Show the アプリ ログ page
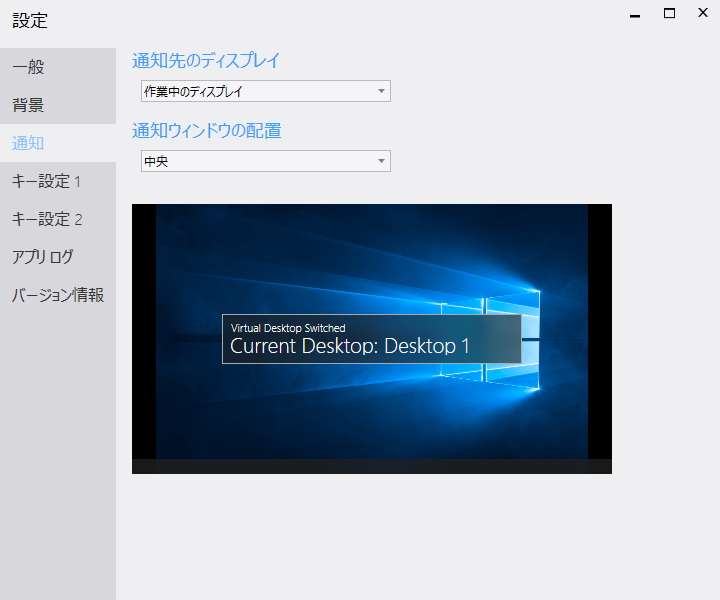Screen dimensions: 720x600 tap(58, 257)
